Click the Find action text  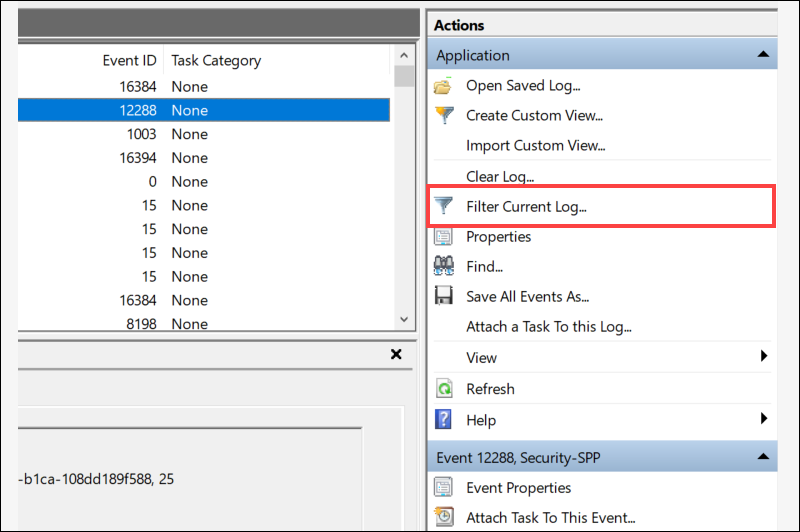[484, 266]
